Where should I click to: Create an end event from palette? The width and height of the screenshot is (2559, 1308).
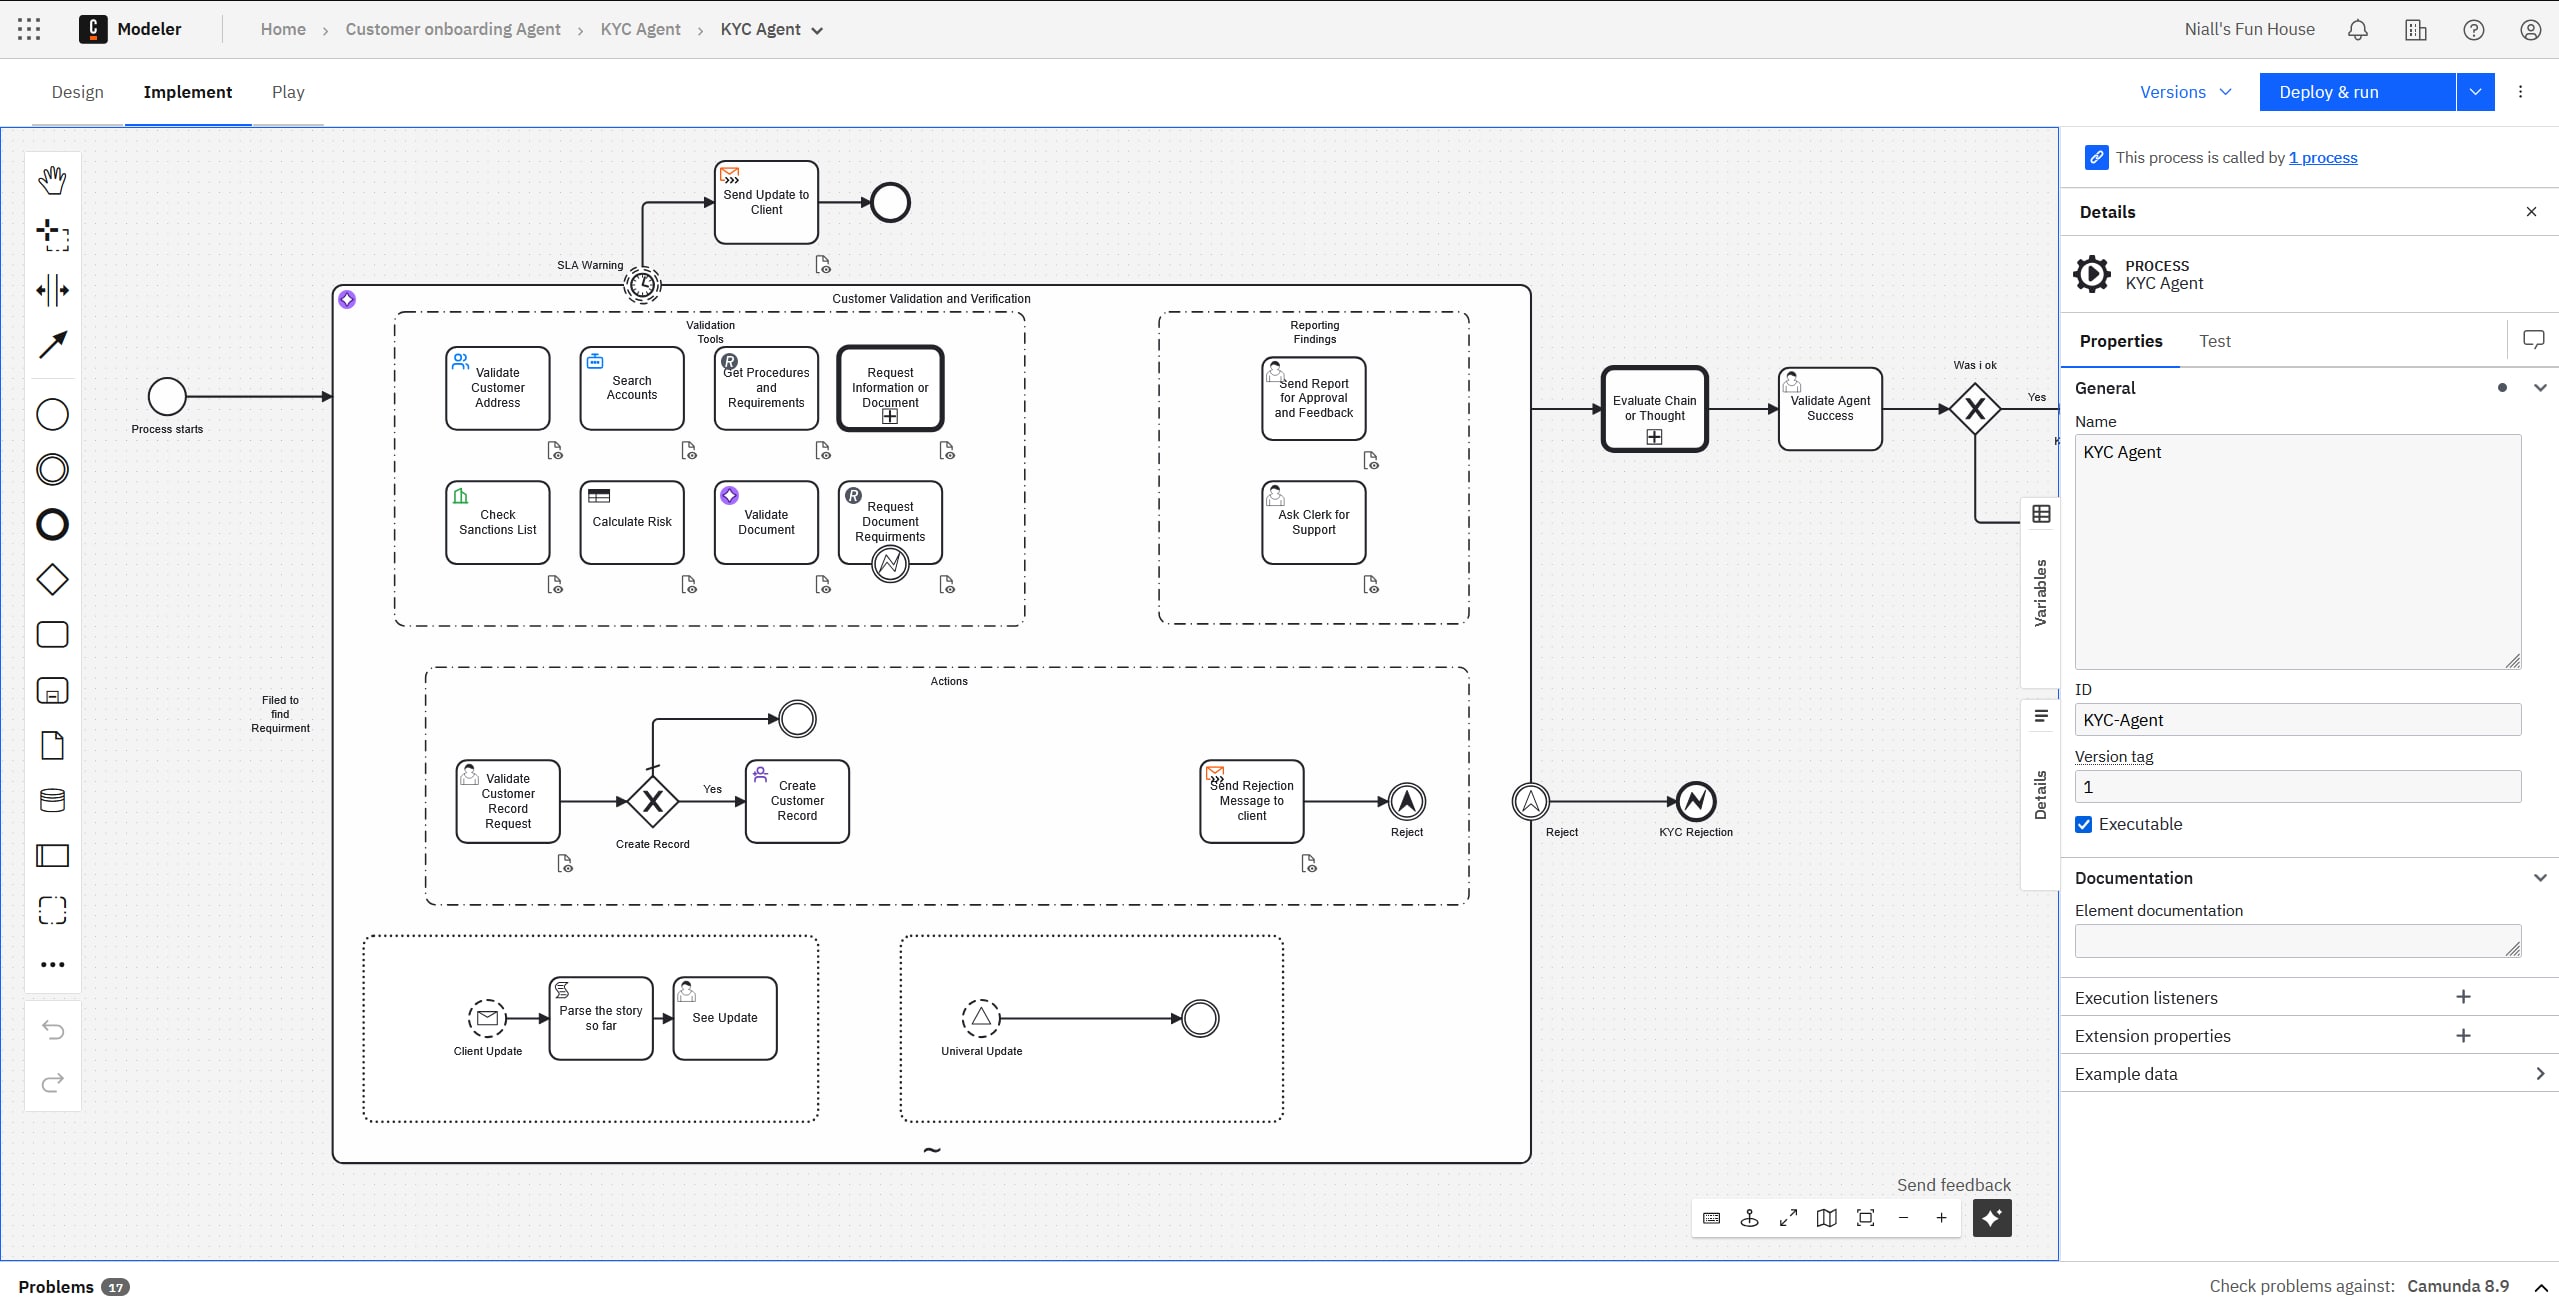click(x=52, y=524)
